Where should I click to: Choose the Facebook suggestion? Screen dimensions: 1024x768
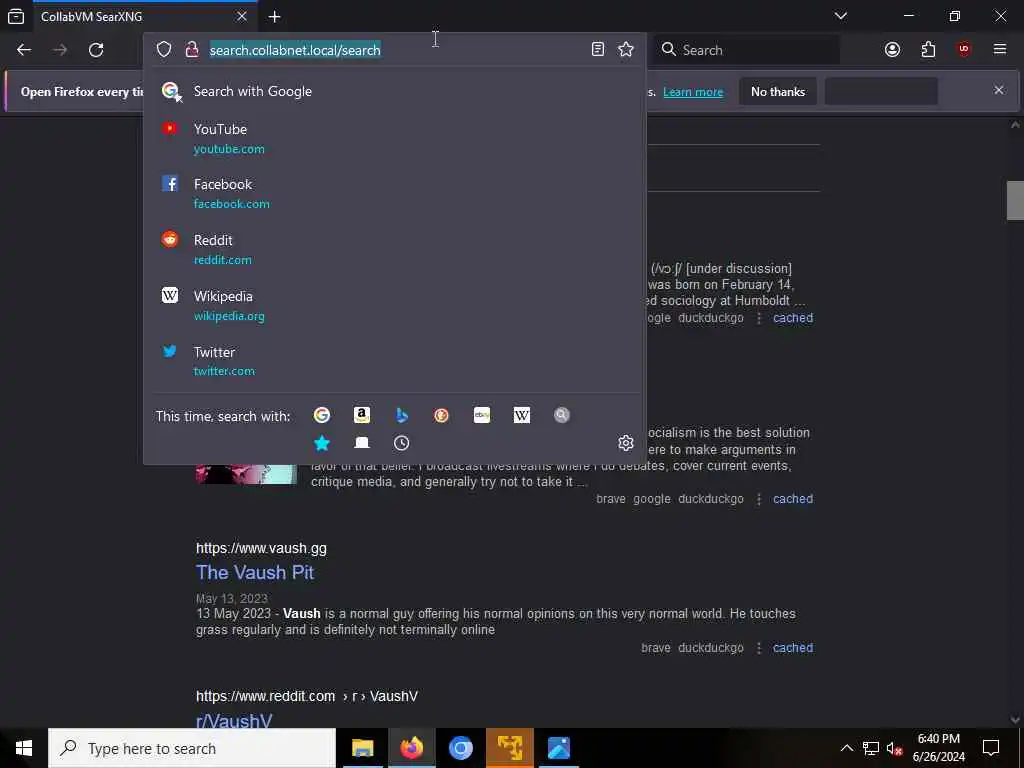click(x=394, y=194)
